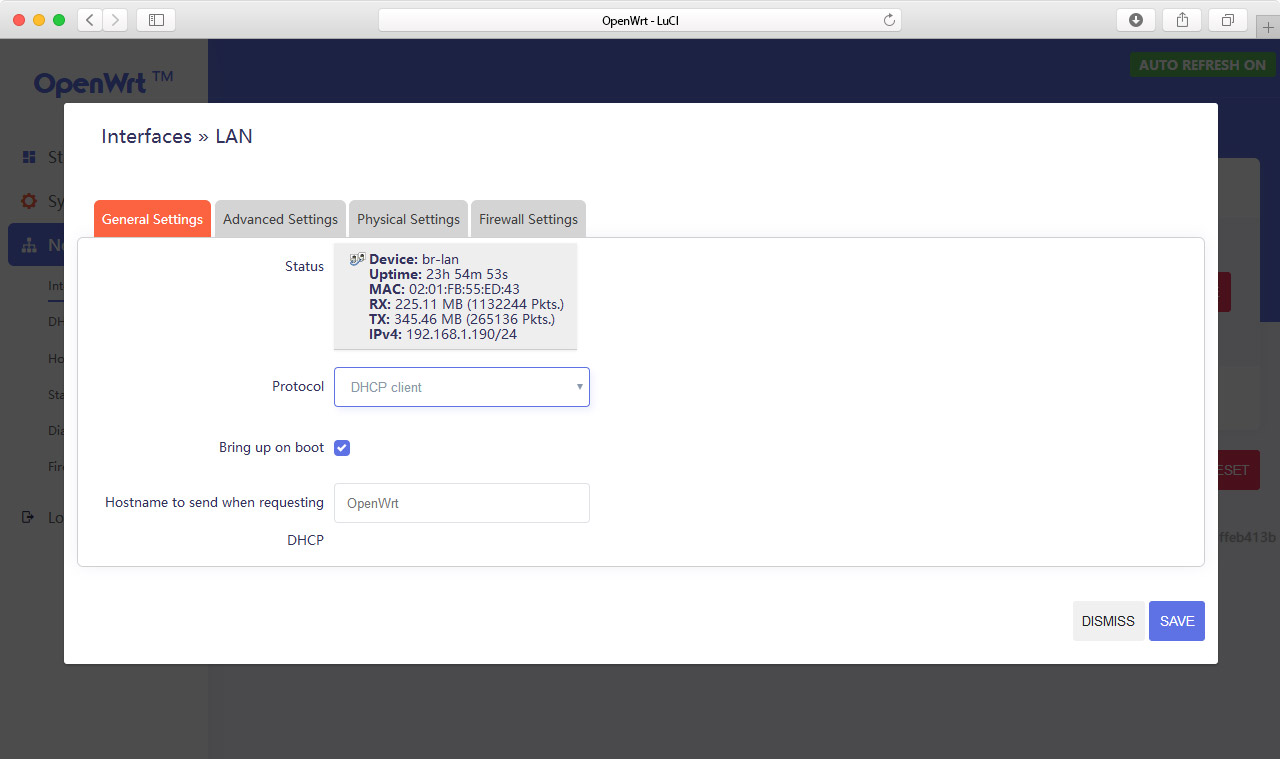This screenshot has height=759, width=1280.
Task: Click the hostname field containing OpenWrt
Action: tap(462, 503)
